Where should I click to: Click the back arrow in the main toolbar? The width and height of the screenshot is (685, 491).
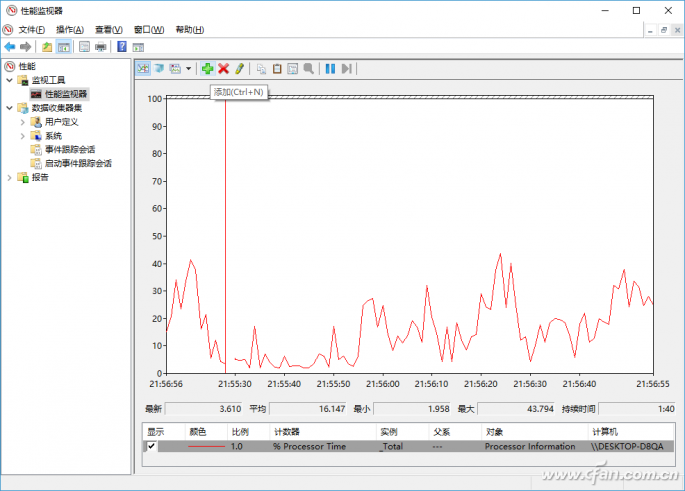coord(10,46)
